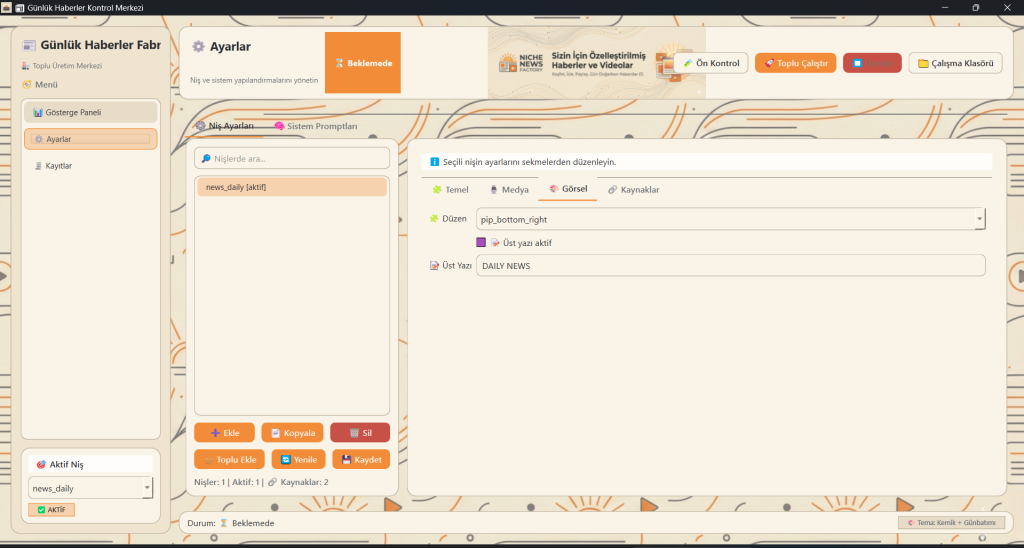
Task: Click the Kopyala copy icon button
Action: pos(275,433)
